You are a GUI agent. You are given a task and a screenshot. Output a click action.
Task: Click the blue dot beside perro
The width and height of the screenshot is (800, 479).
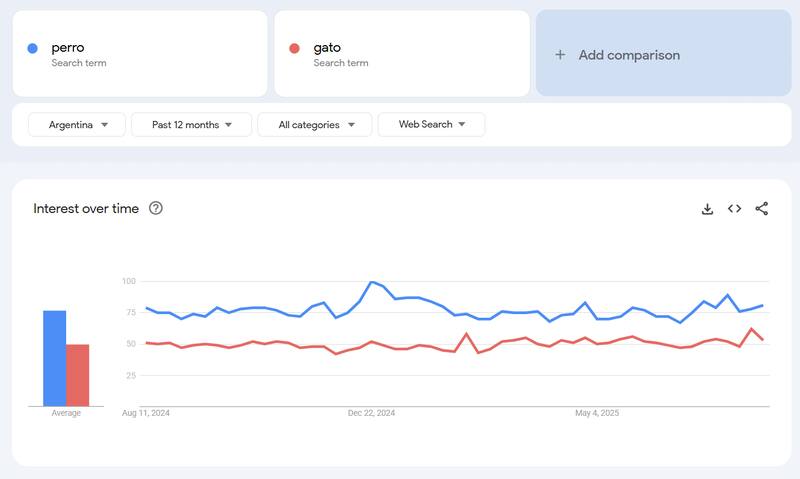tap(33, 48)
